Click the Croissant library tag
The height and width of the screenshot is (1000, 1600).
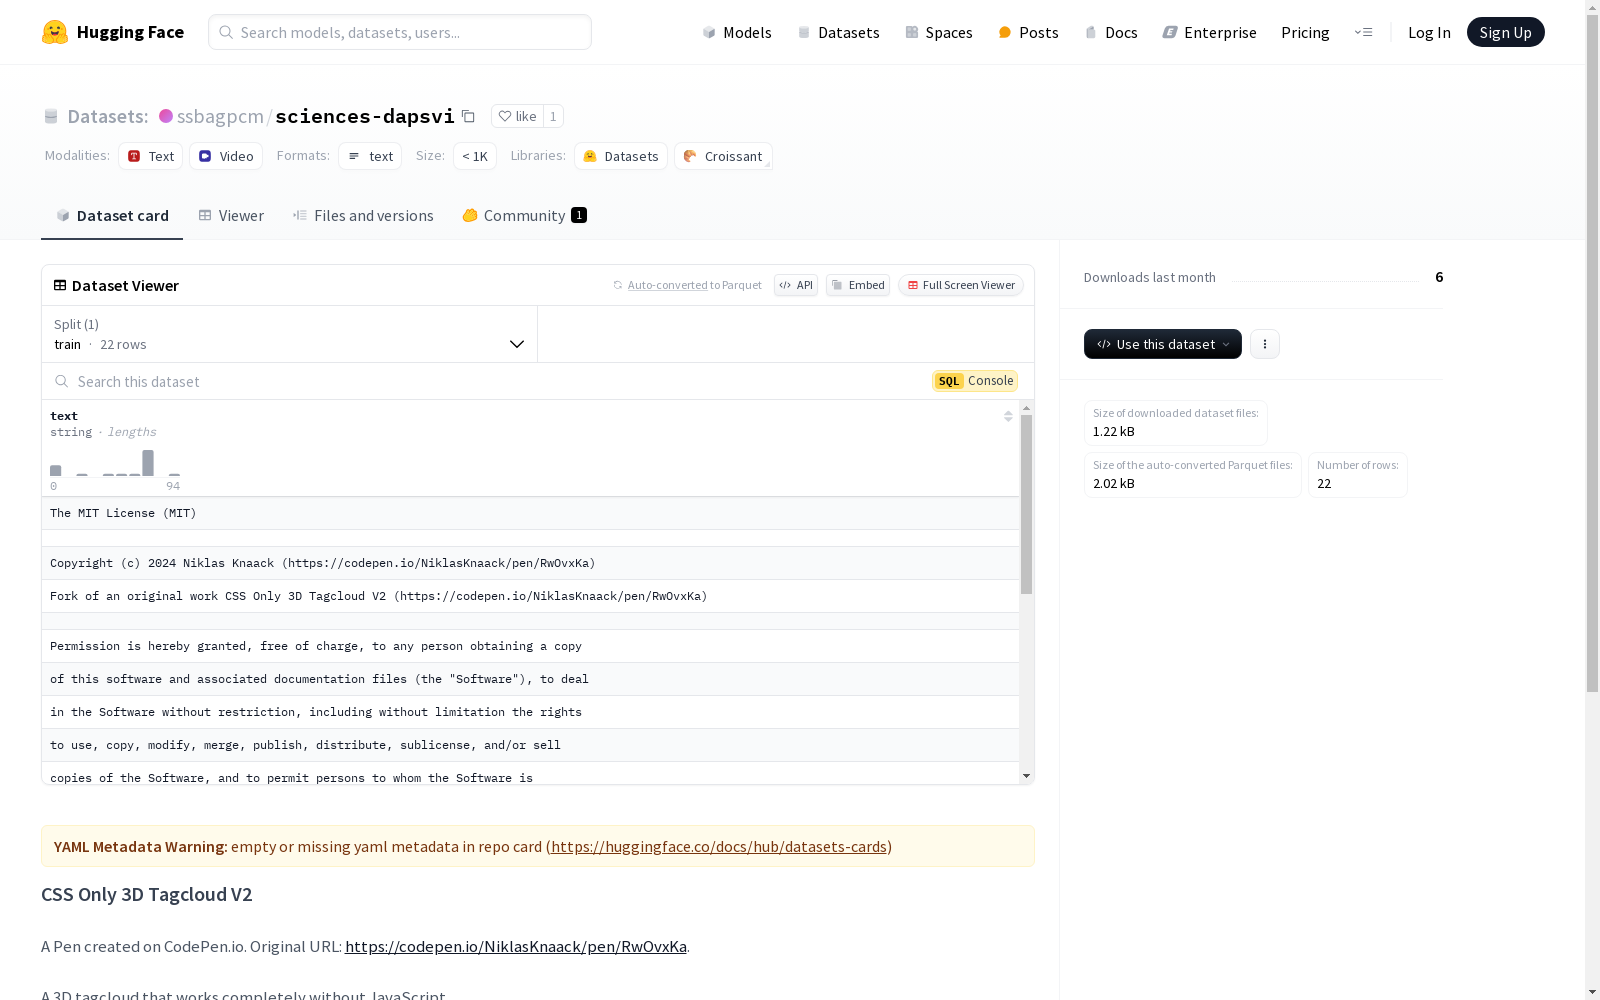pos(723,156)
